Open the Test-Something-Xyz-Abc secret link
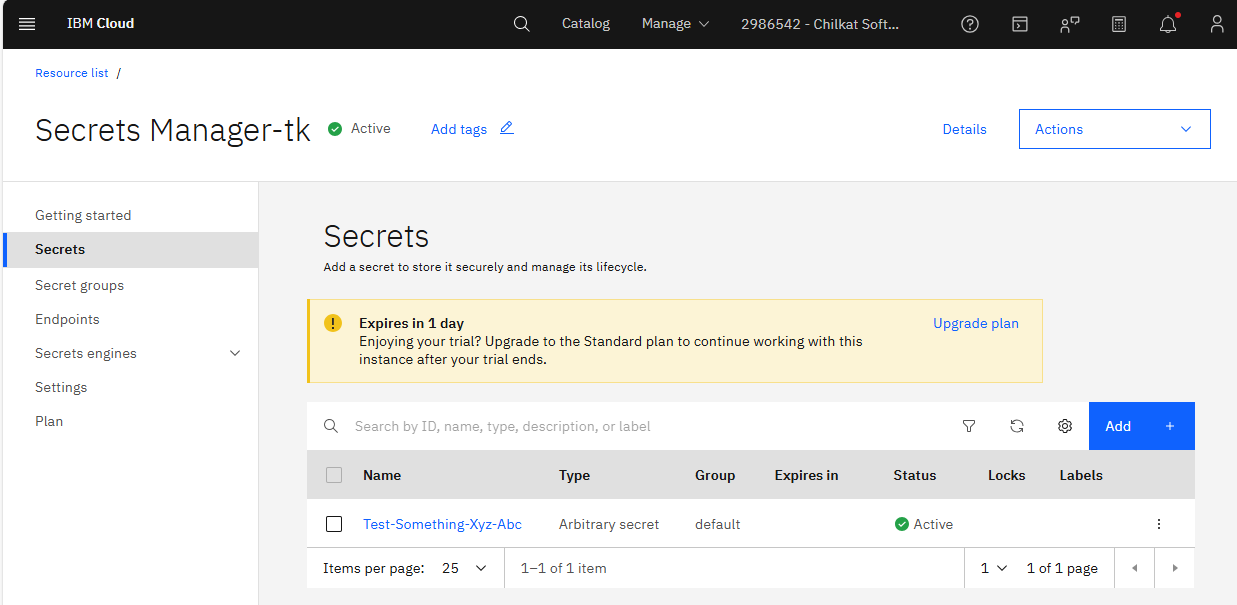Viewport: 1237px width, 605px height. click(x=442, y=524)
